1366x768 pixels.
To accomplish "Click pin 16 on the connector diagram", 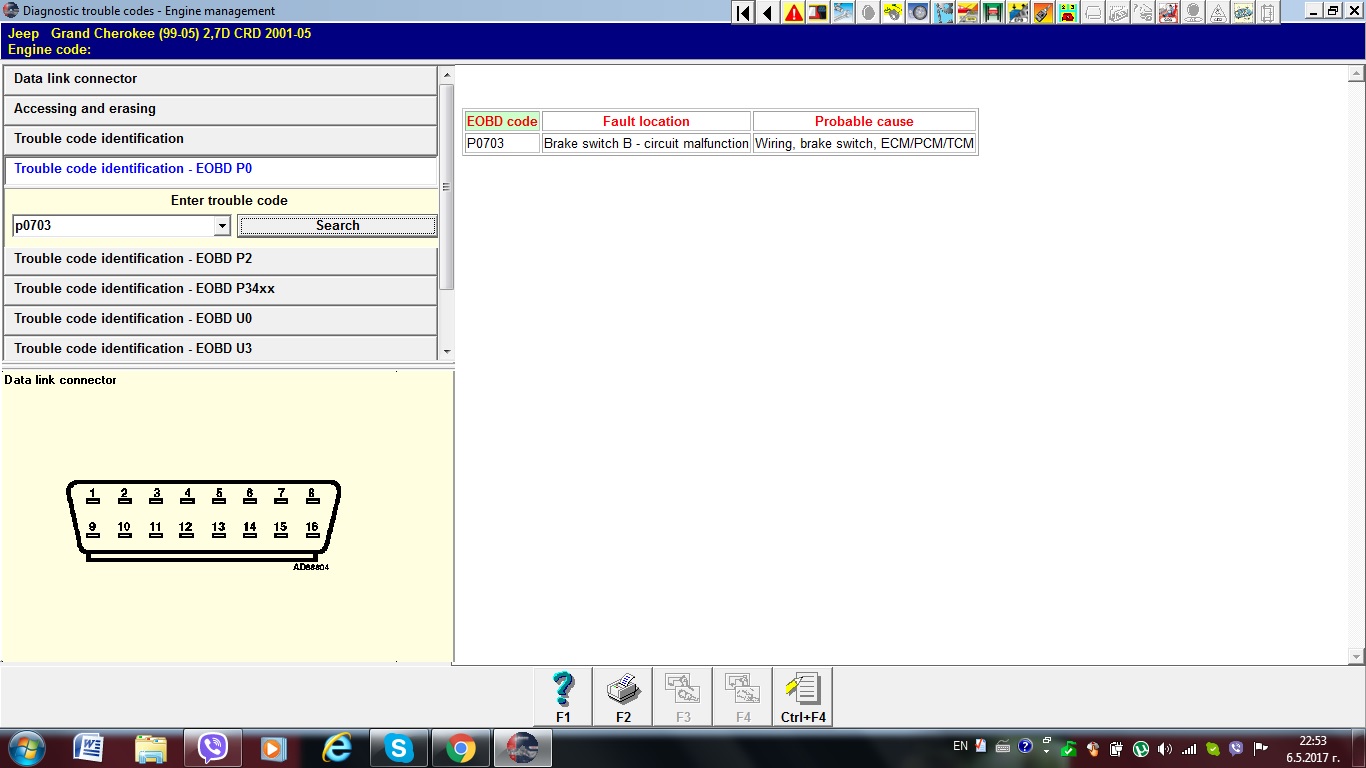I will [312, 528].
